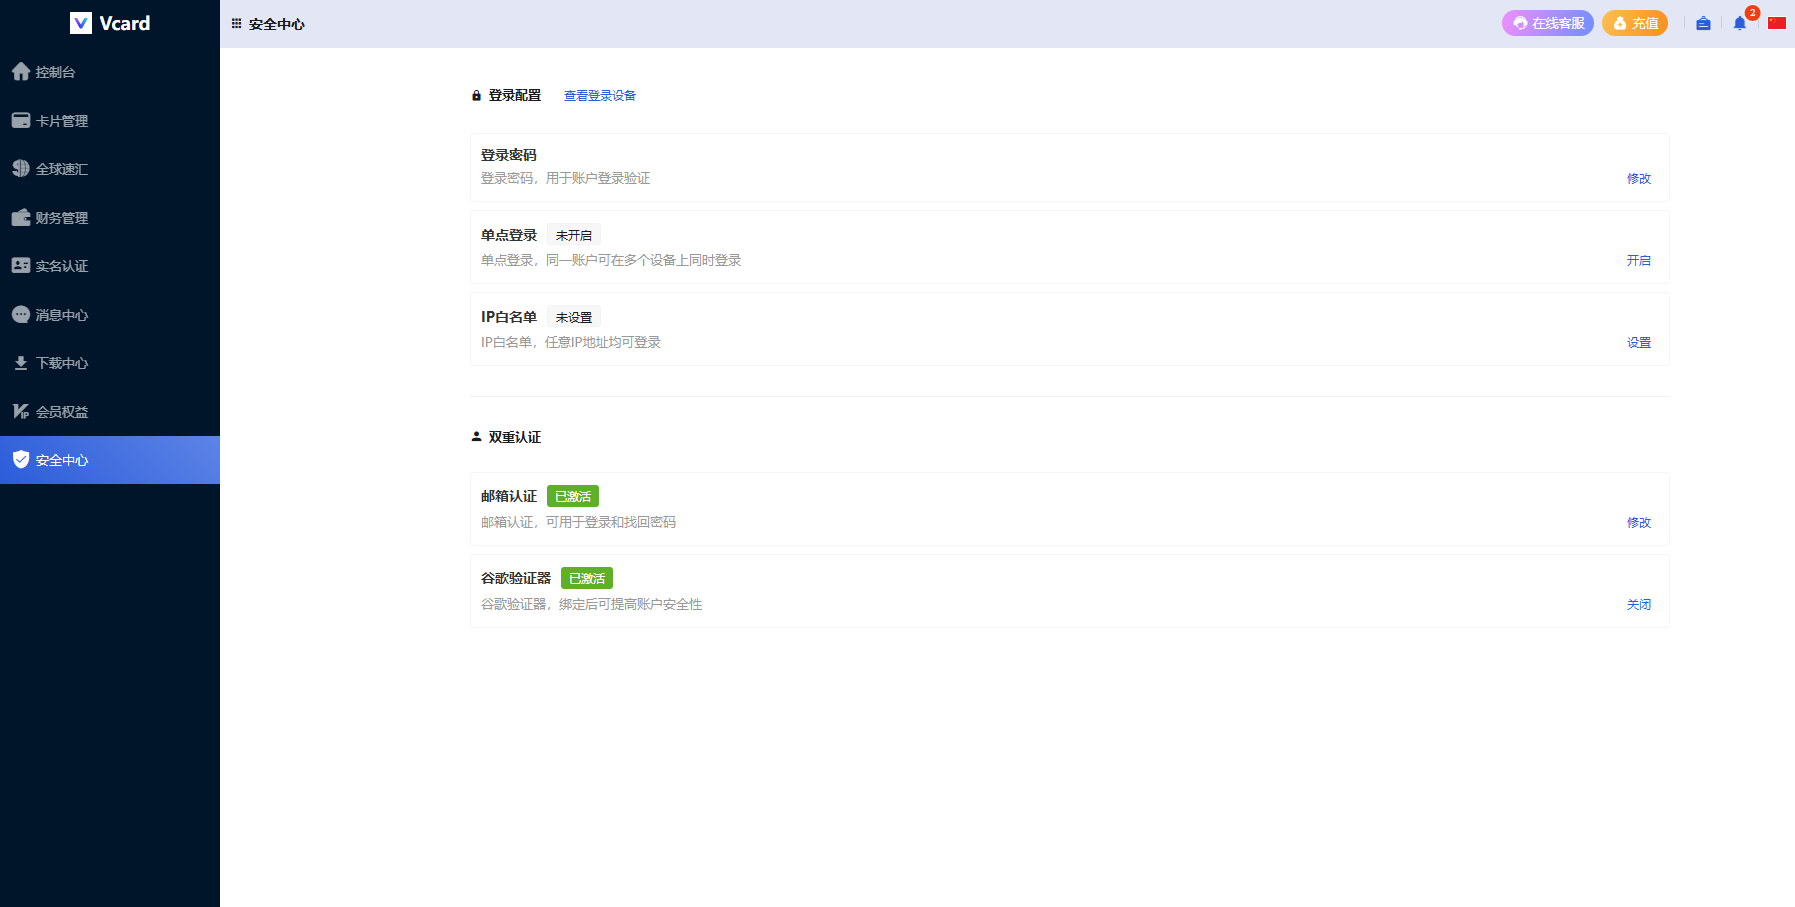The image size is (1795, 907).
Task: Click the 会员权益 VIP icon
Action: point(21,411)
